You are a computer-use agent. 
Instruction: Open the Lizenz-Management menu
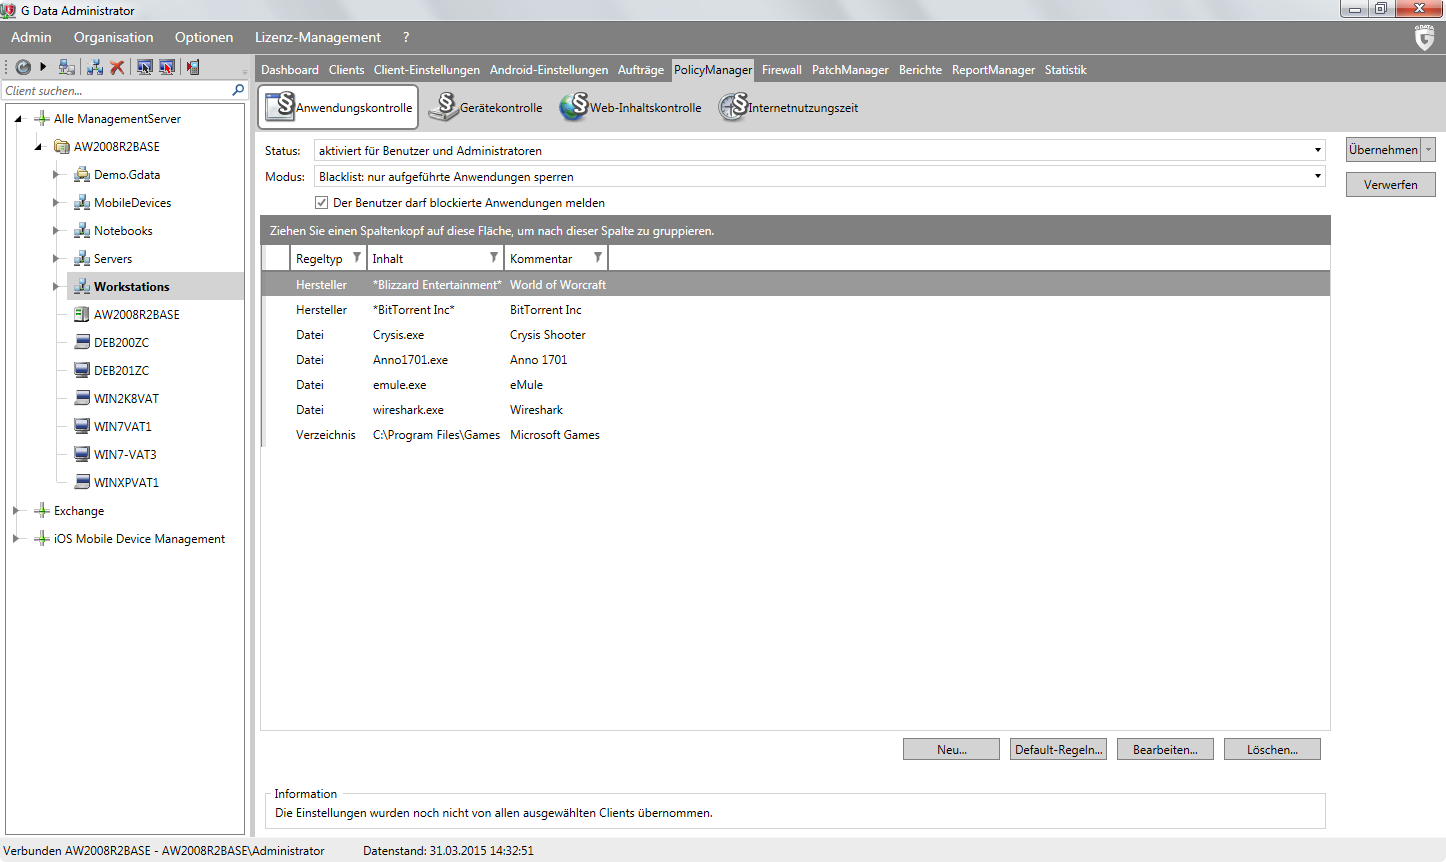coord(318,37)
